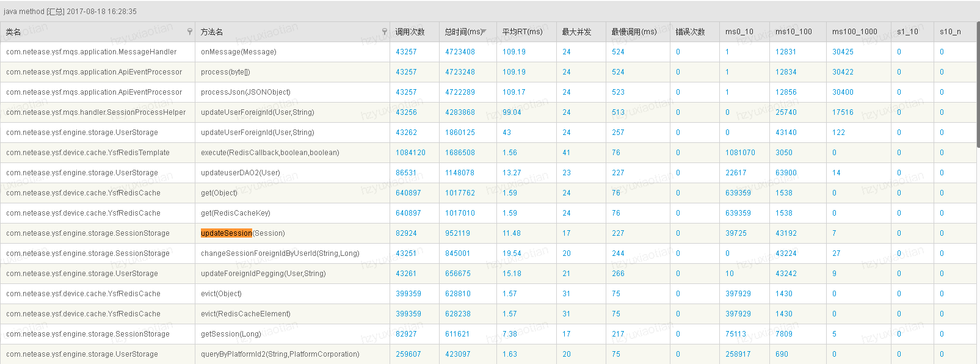Click slowest call value 513
The width and height of the screenshot is (980, 364).
(x=618, y=112)
